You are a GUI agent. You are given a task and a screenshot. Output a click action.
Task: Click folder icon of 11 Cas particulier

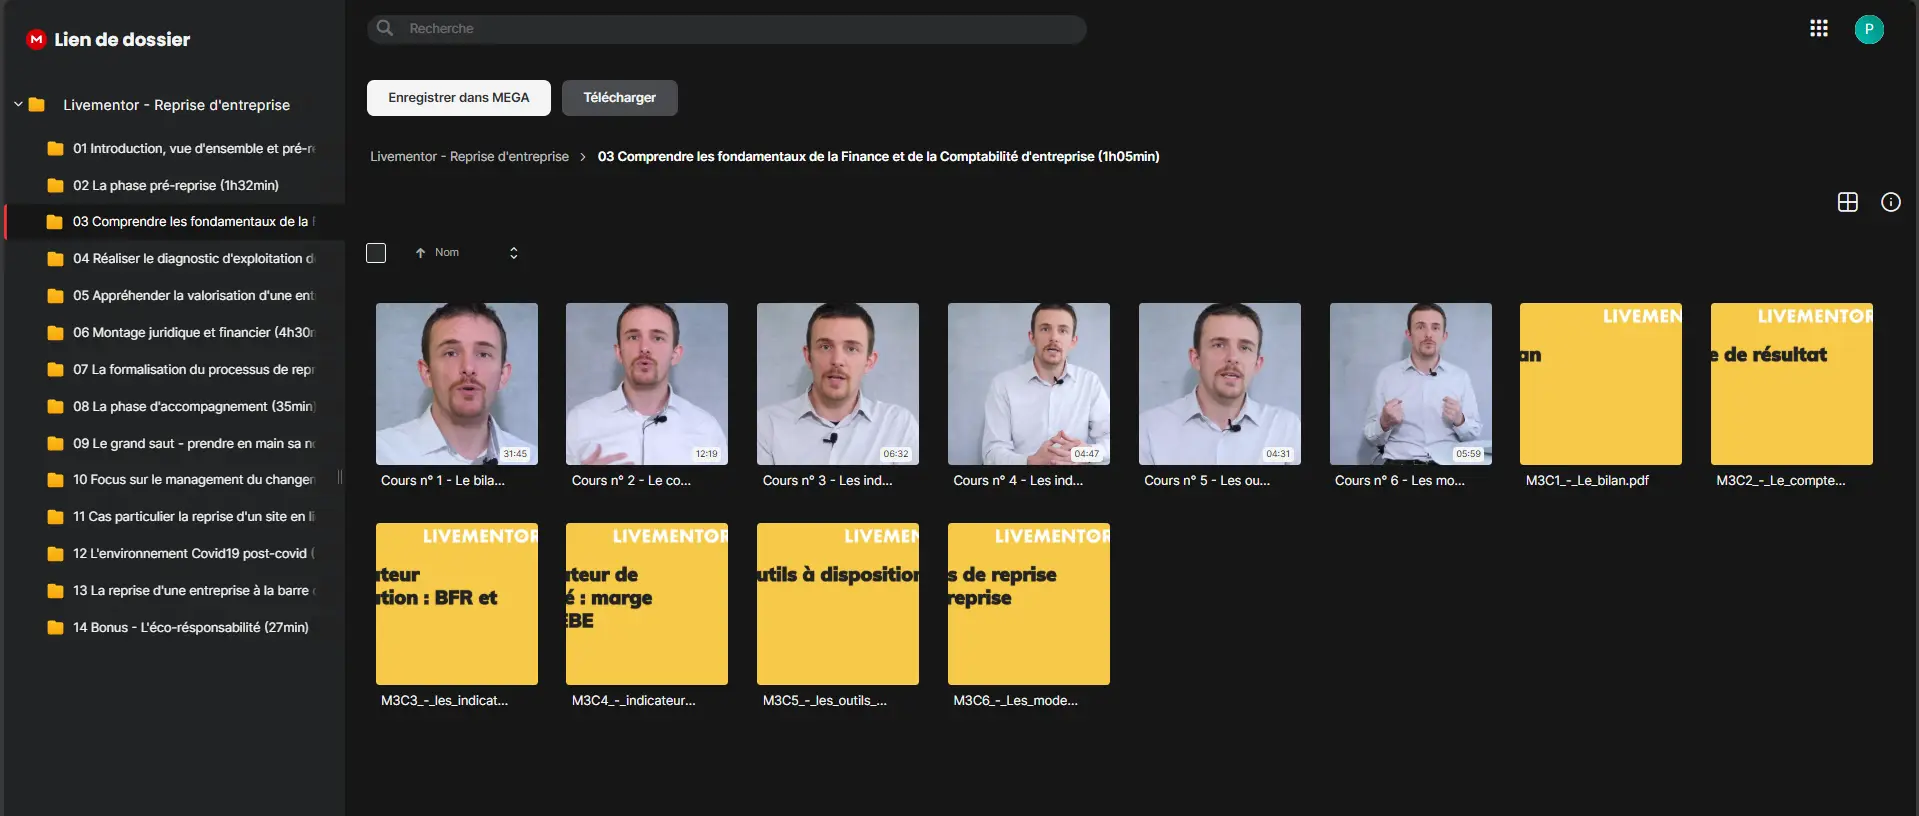(56, 516)
